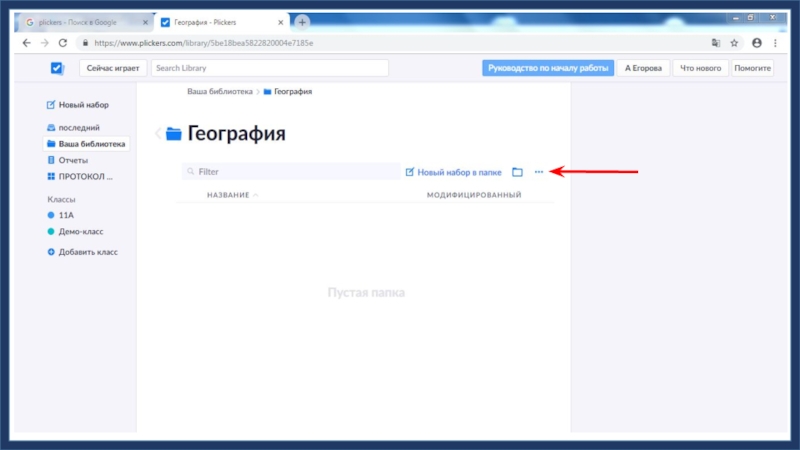Open Ваша библиотека in the sidebar

coord(91,144)
